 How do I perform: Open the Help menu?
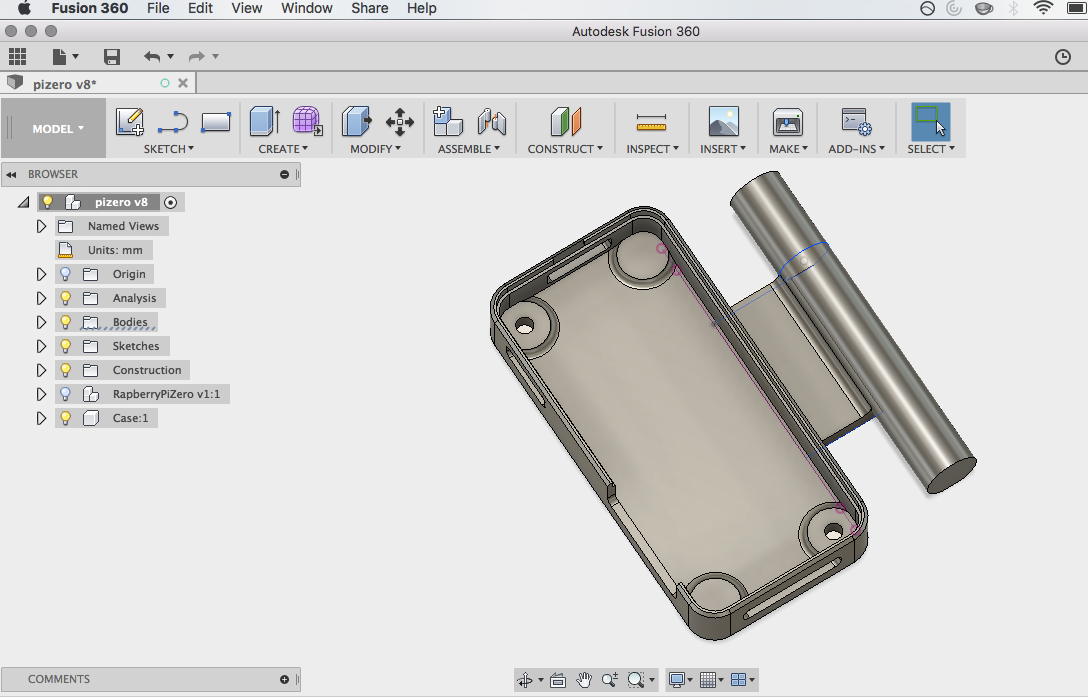[x=421, y=8]
